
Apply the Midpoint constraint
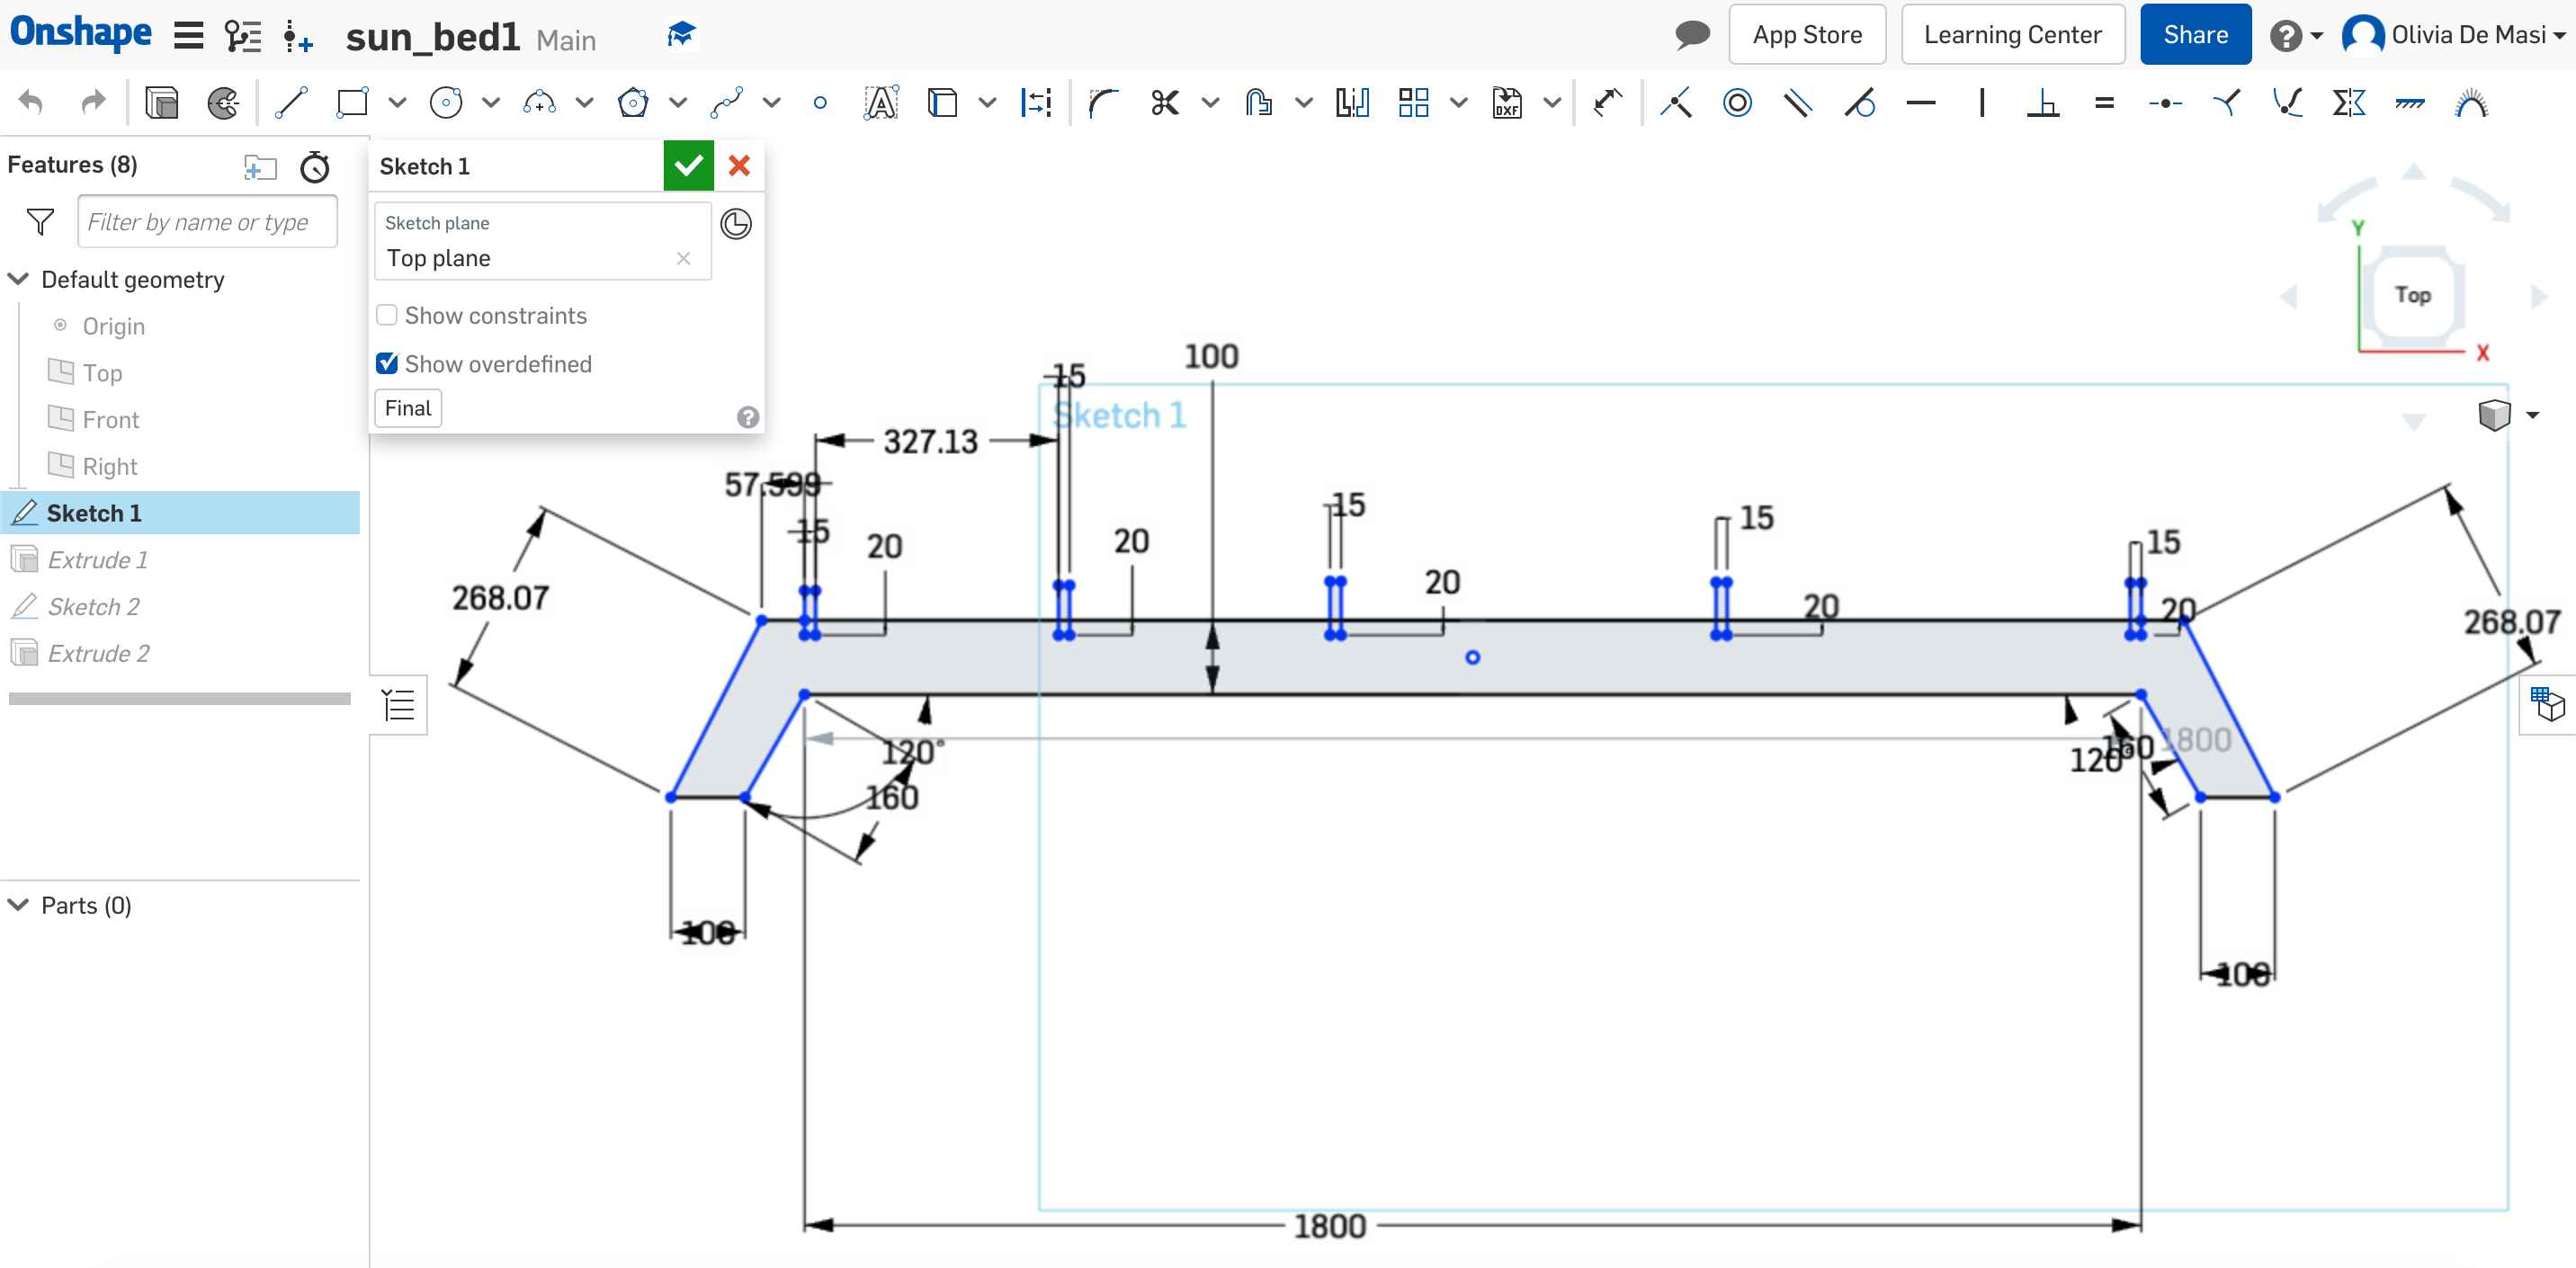[2166, 102]
